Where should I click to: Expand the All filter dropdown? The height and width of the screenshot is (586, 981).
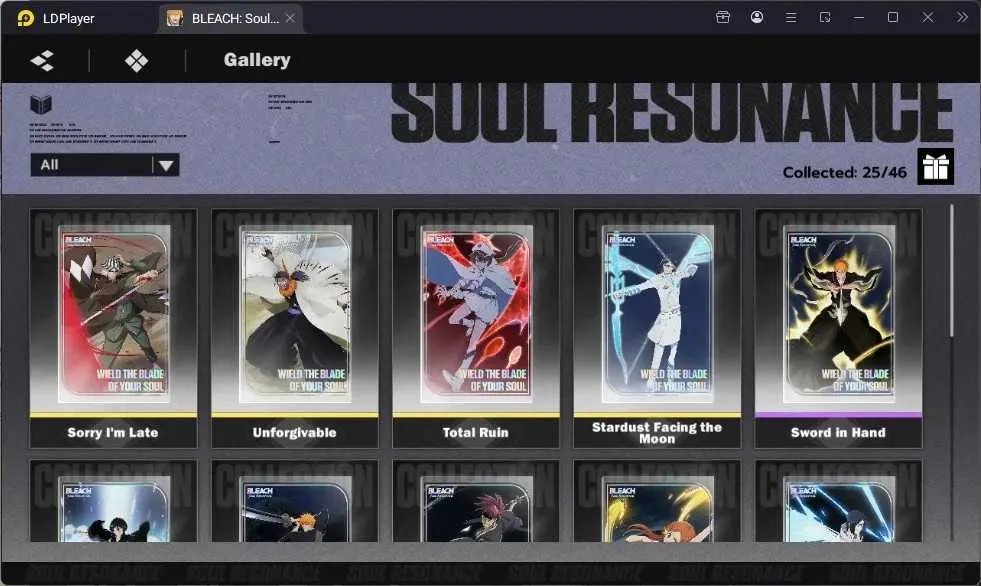point(104,165)
